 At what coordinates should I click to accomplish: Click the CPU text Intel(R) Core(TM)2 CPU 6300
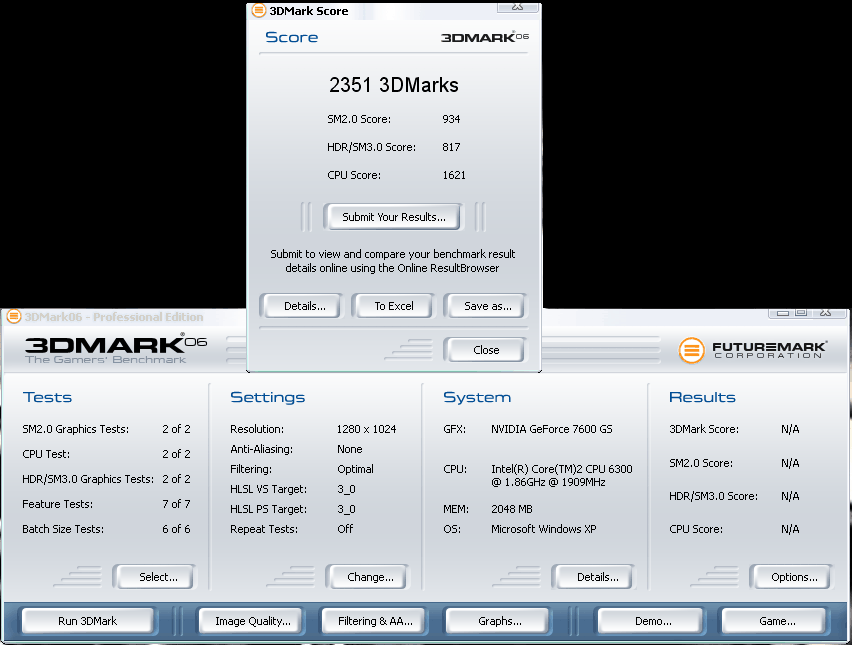click(x=561, y=469)
